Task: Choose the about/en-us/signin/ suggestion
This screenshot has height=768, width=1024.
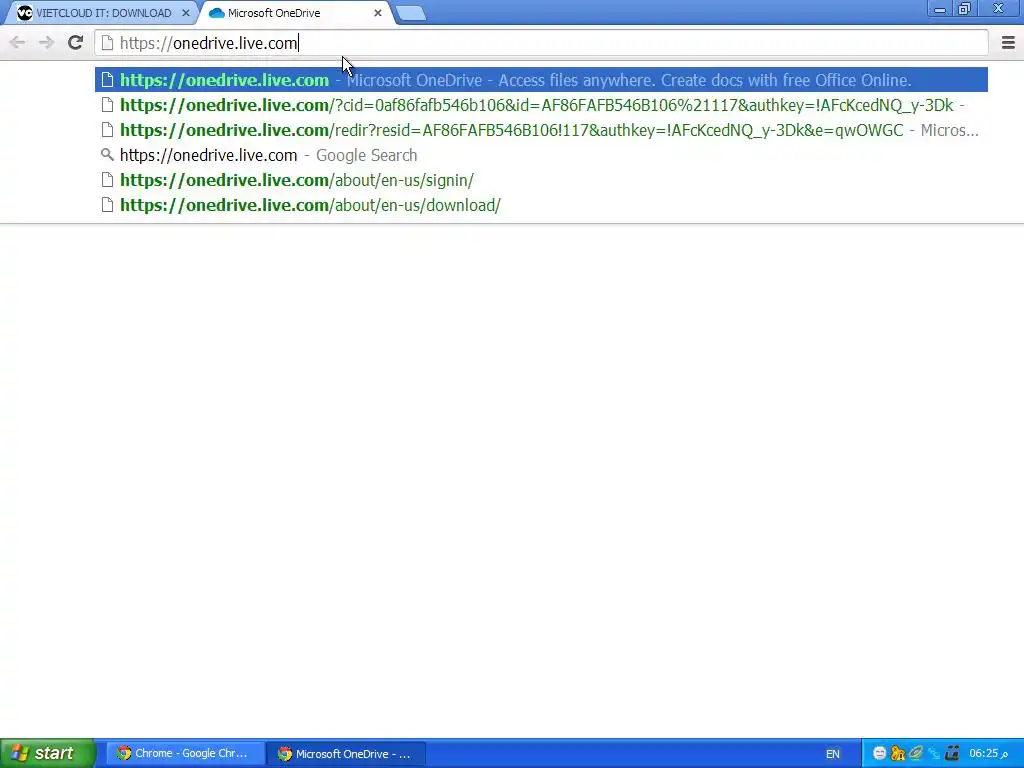Action: [541, 180]
